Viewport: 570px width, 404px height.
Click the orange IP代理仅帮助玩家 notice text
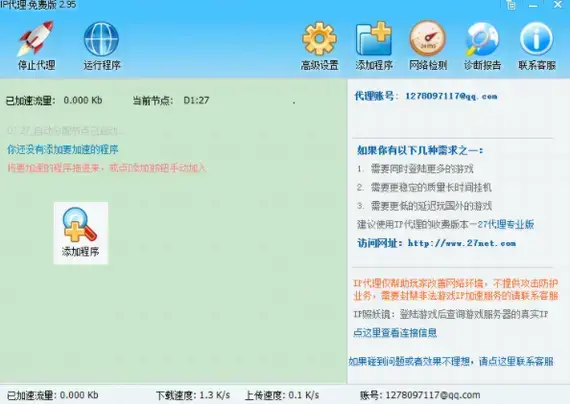(456, 289)
